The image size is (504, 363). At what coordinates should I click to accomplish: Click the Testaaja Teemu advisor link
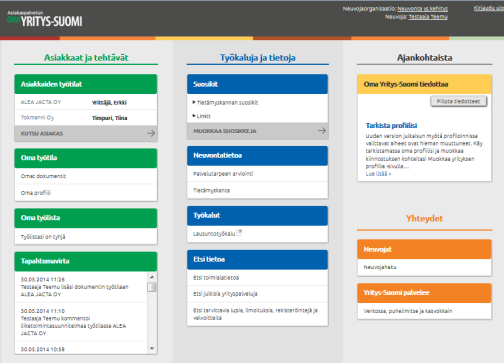tap(428, 17)
